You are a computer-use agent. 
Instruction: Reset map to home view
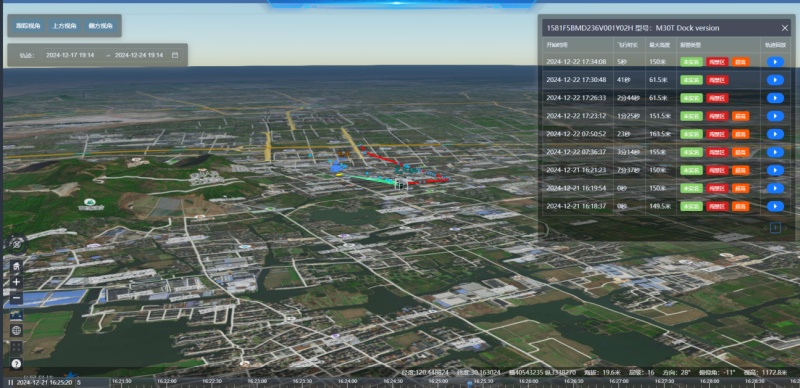[x=16, y=266]
